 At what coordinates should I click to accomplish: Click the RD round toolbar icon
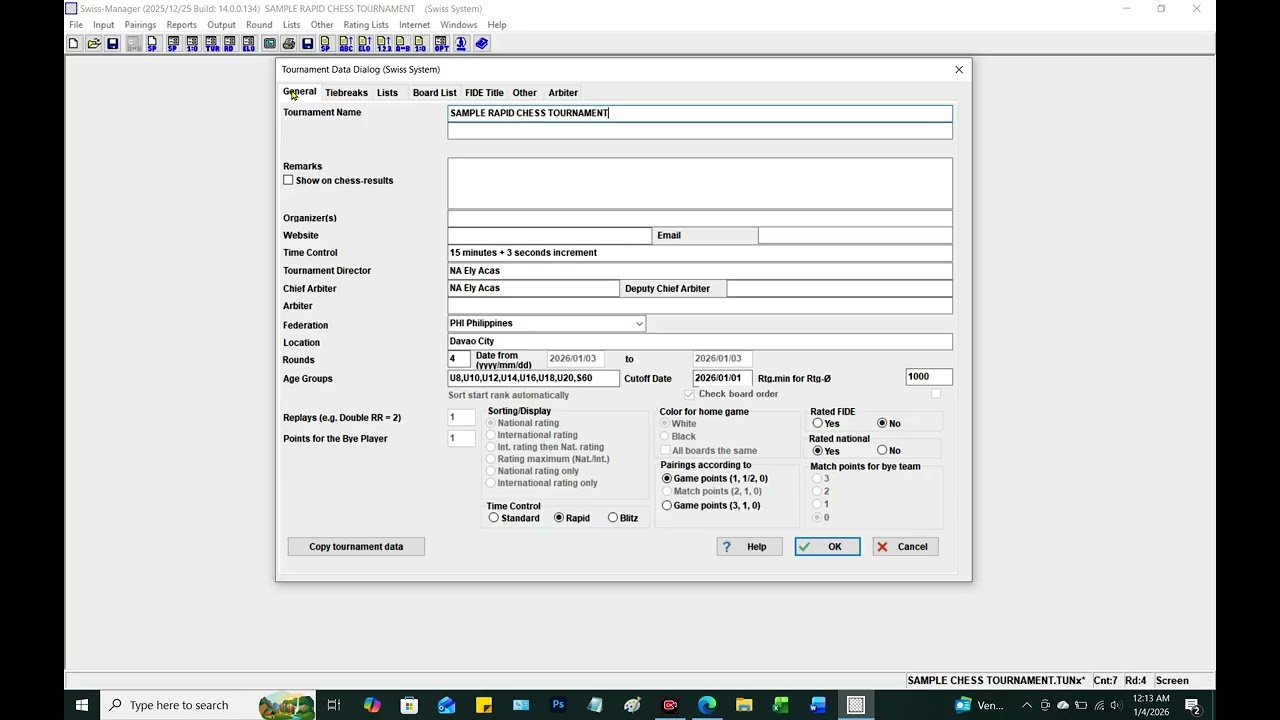pos(229,43)
